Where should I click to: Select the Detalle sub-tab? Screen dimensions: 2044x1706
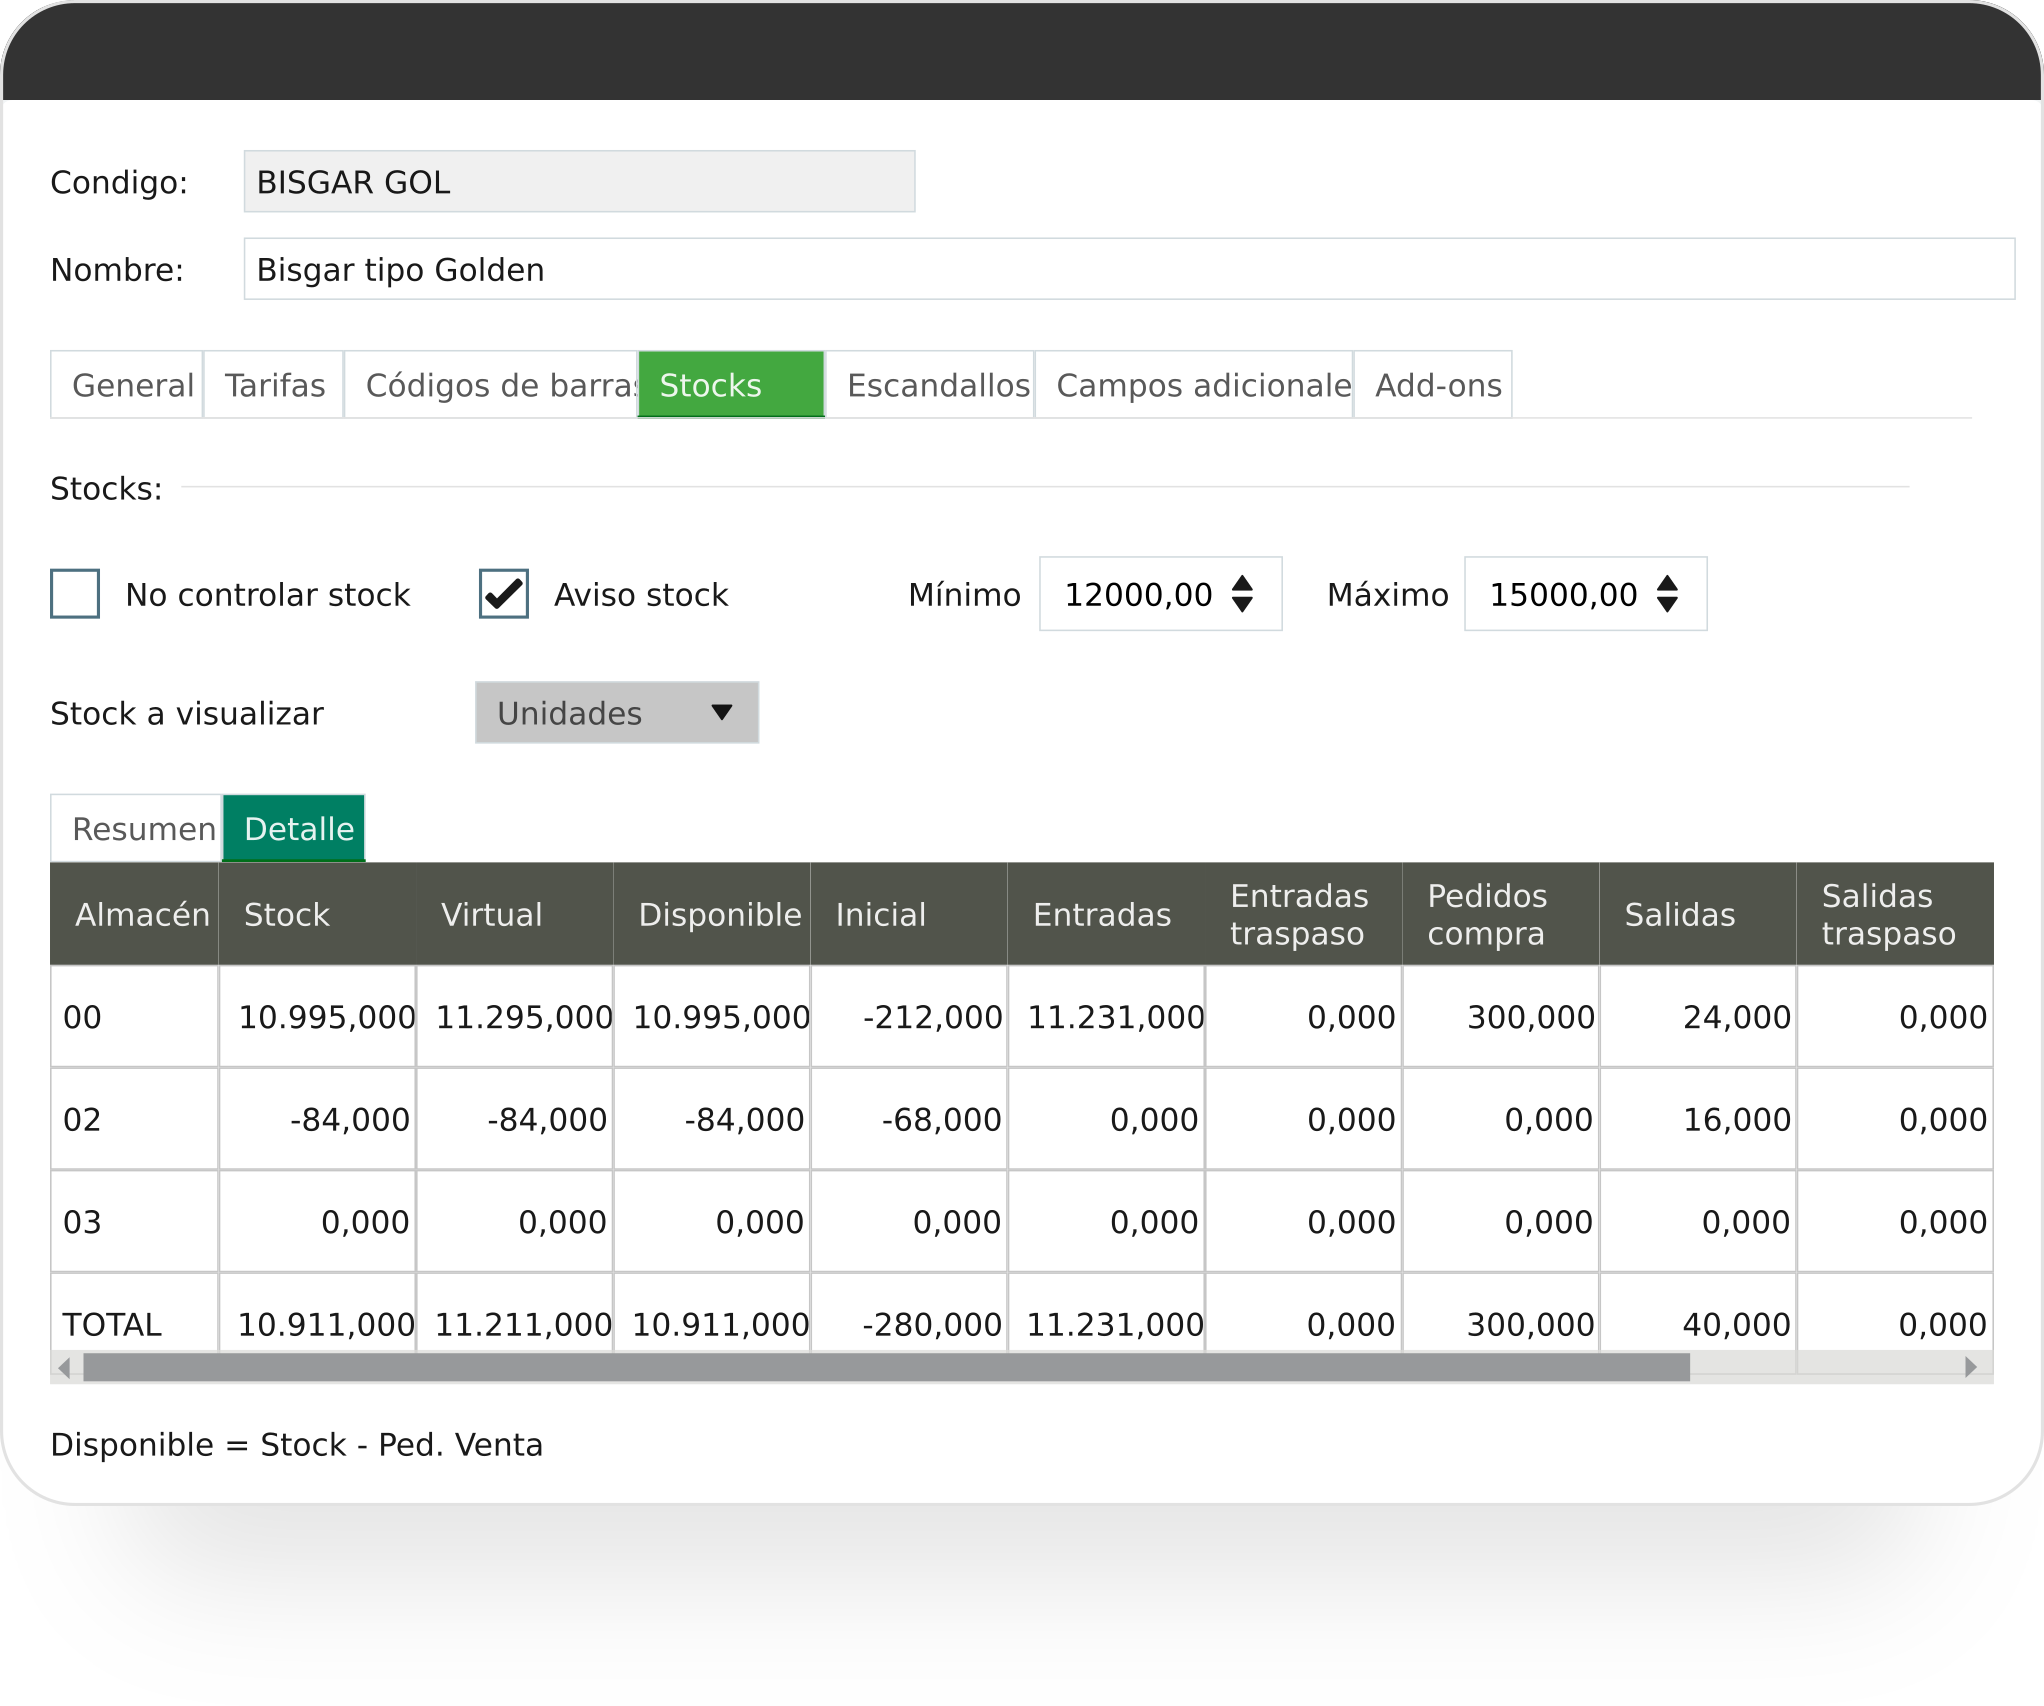(294, 829)
